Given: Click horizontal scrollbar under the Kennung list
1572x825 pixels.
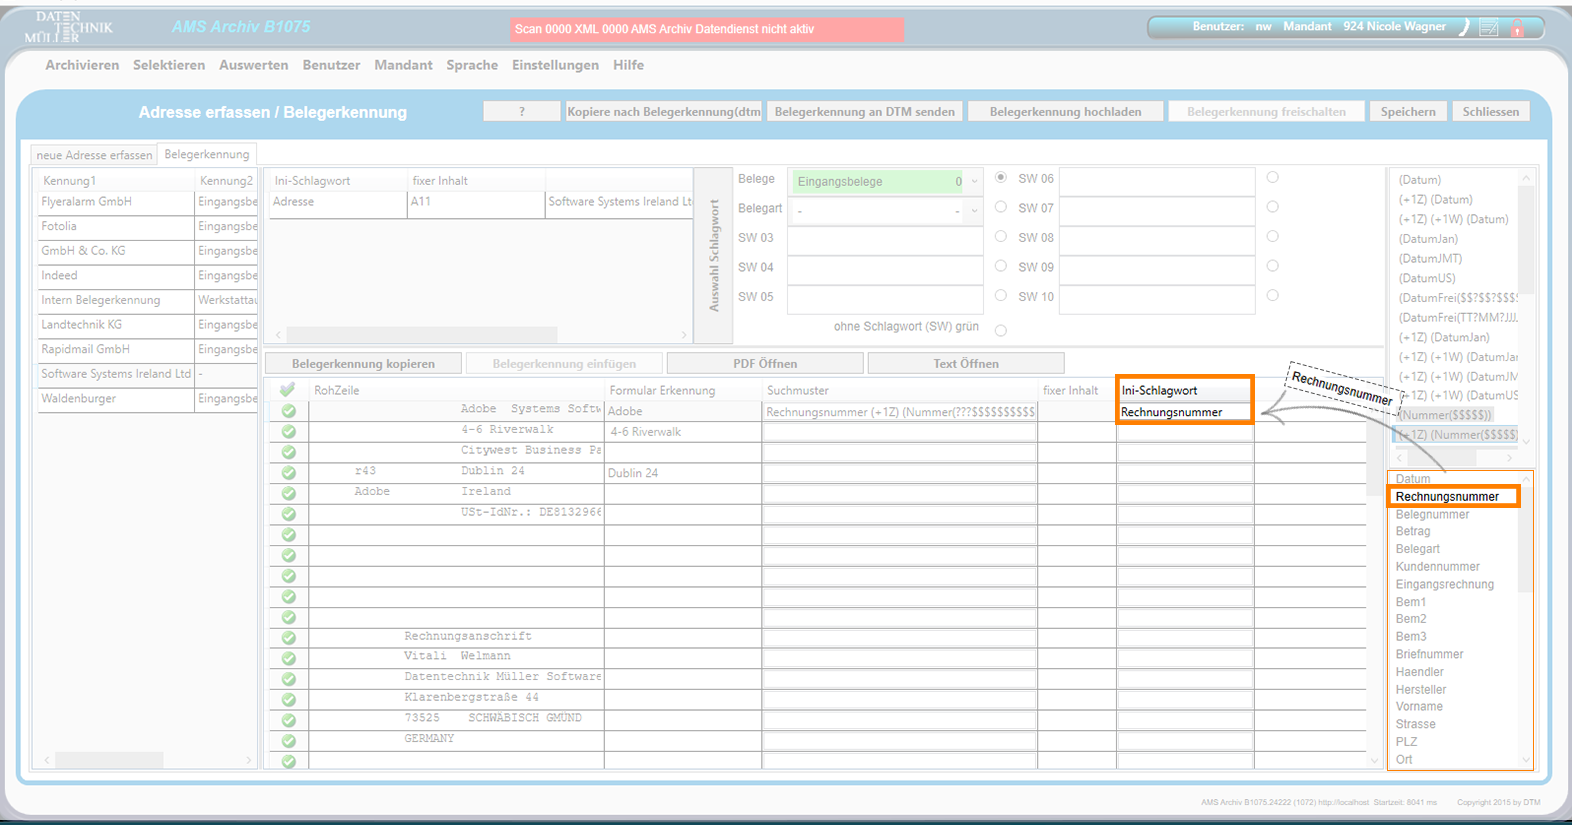Looking at the screenshot, I should coord(108,760).
